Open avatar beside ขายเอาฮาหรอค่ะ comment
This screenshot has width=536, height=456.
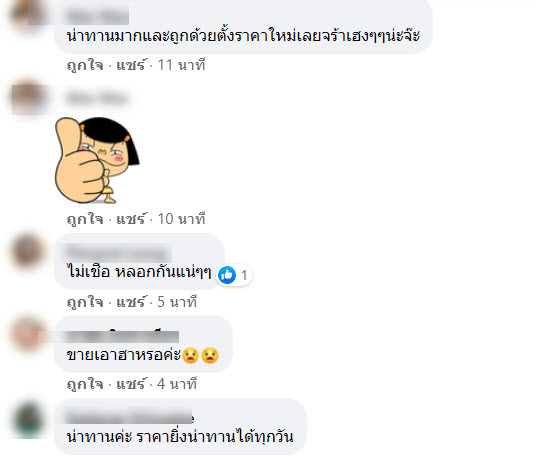[28, 333]
